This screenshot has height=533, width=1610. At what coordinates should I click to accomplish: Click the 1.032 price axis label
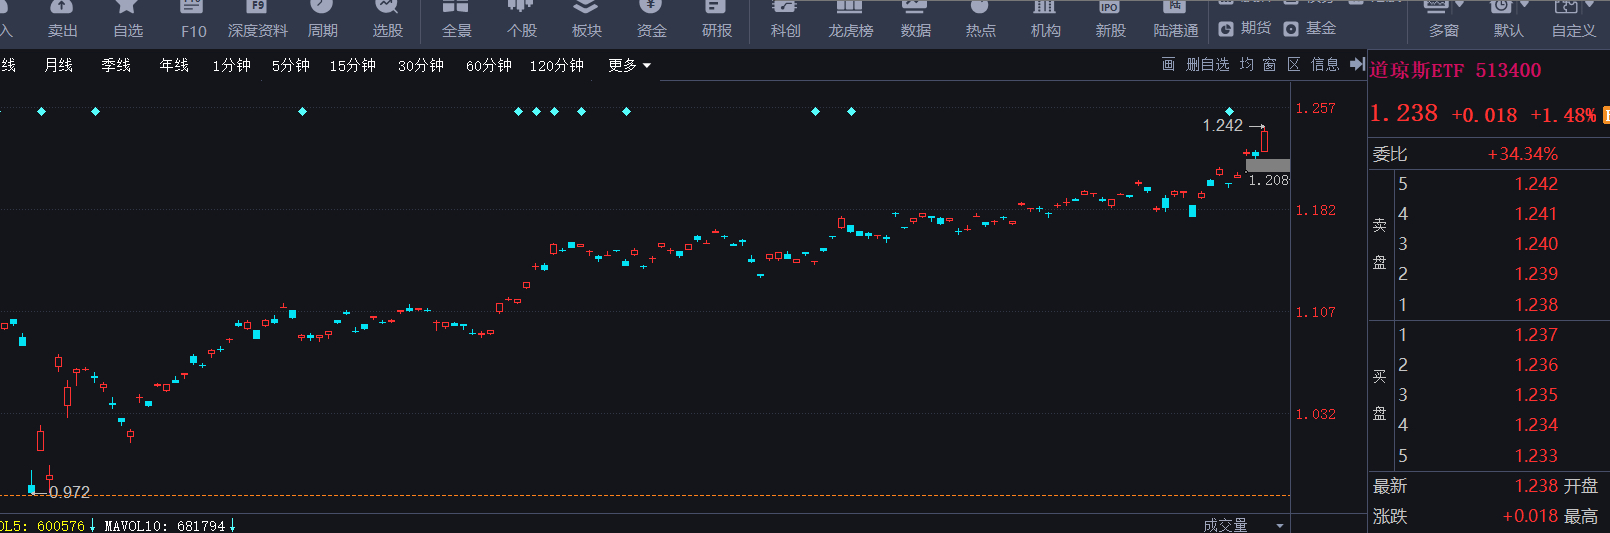pos(1315,414)
